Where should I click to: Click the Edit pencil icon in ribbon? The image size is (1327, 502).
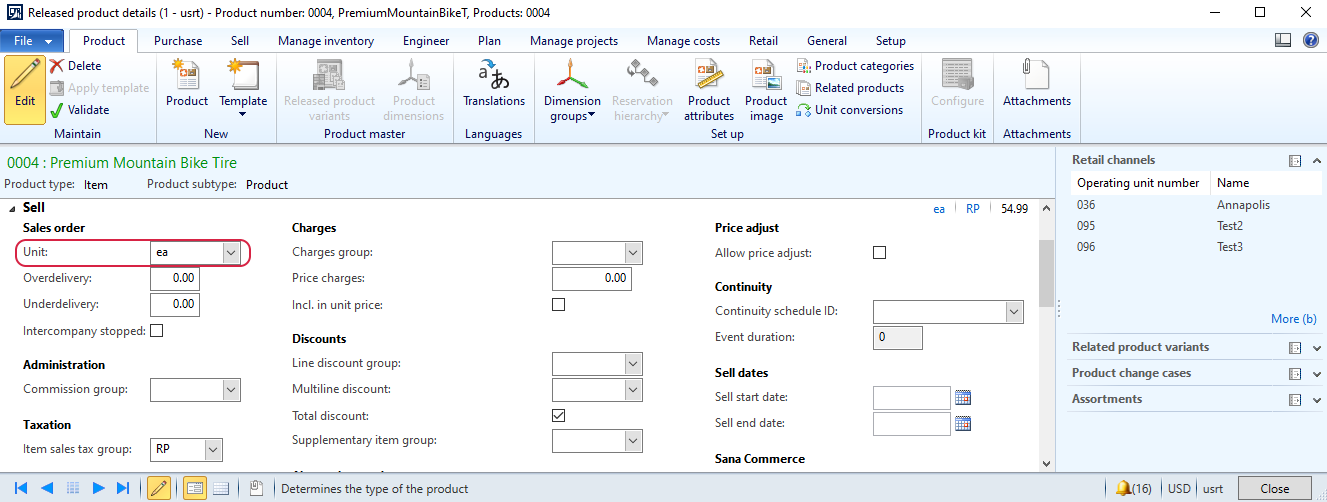pyautogui.click(x=25, y=88)
